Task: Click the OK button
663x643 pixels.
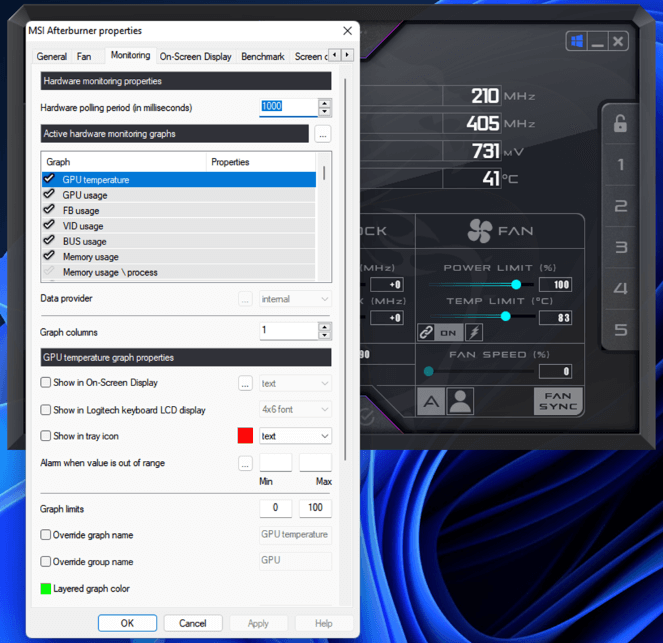Action: (127, 623)
